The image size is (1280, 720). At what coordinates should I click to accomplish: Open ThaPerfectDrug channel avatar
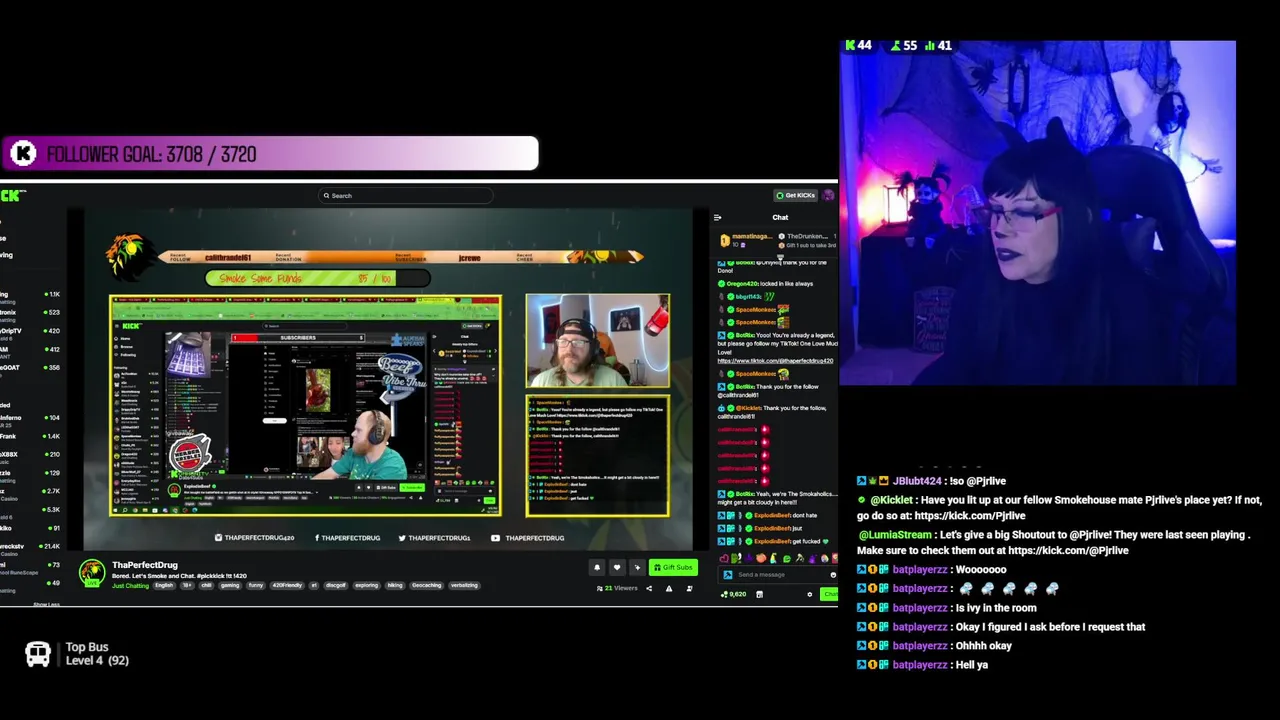point(92,572)
